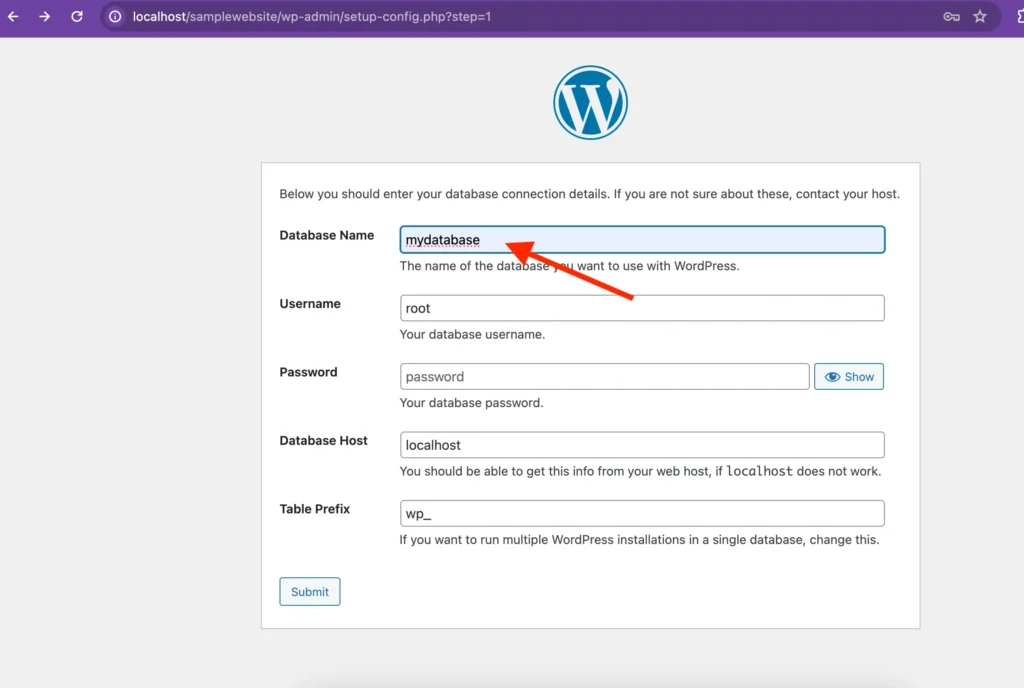Click the Database Host field with localhost
Image resolution: width=1024 pixels, height=688 pixels.
(643, 445)
